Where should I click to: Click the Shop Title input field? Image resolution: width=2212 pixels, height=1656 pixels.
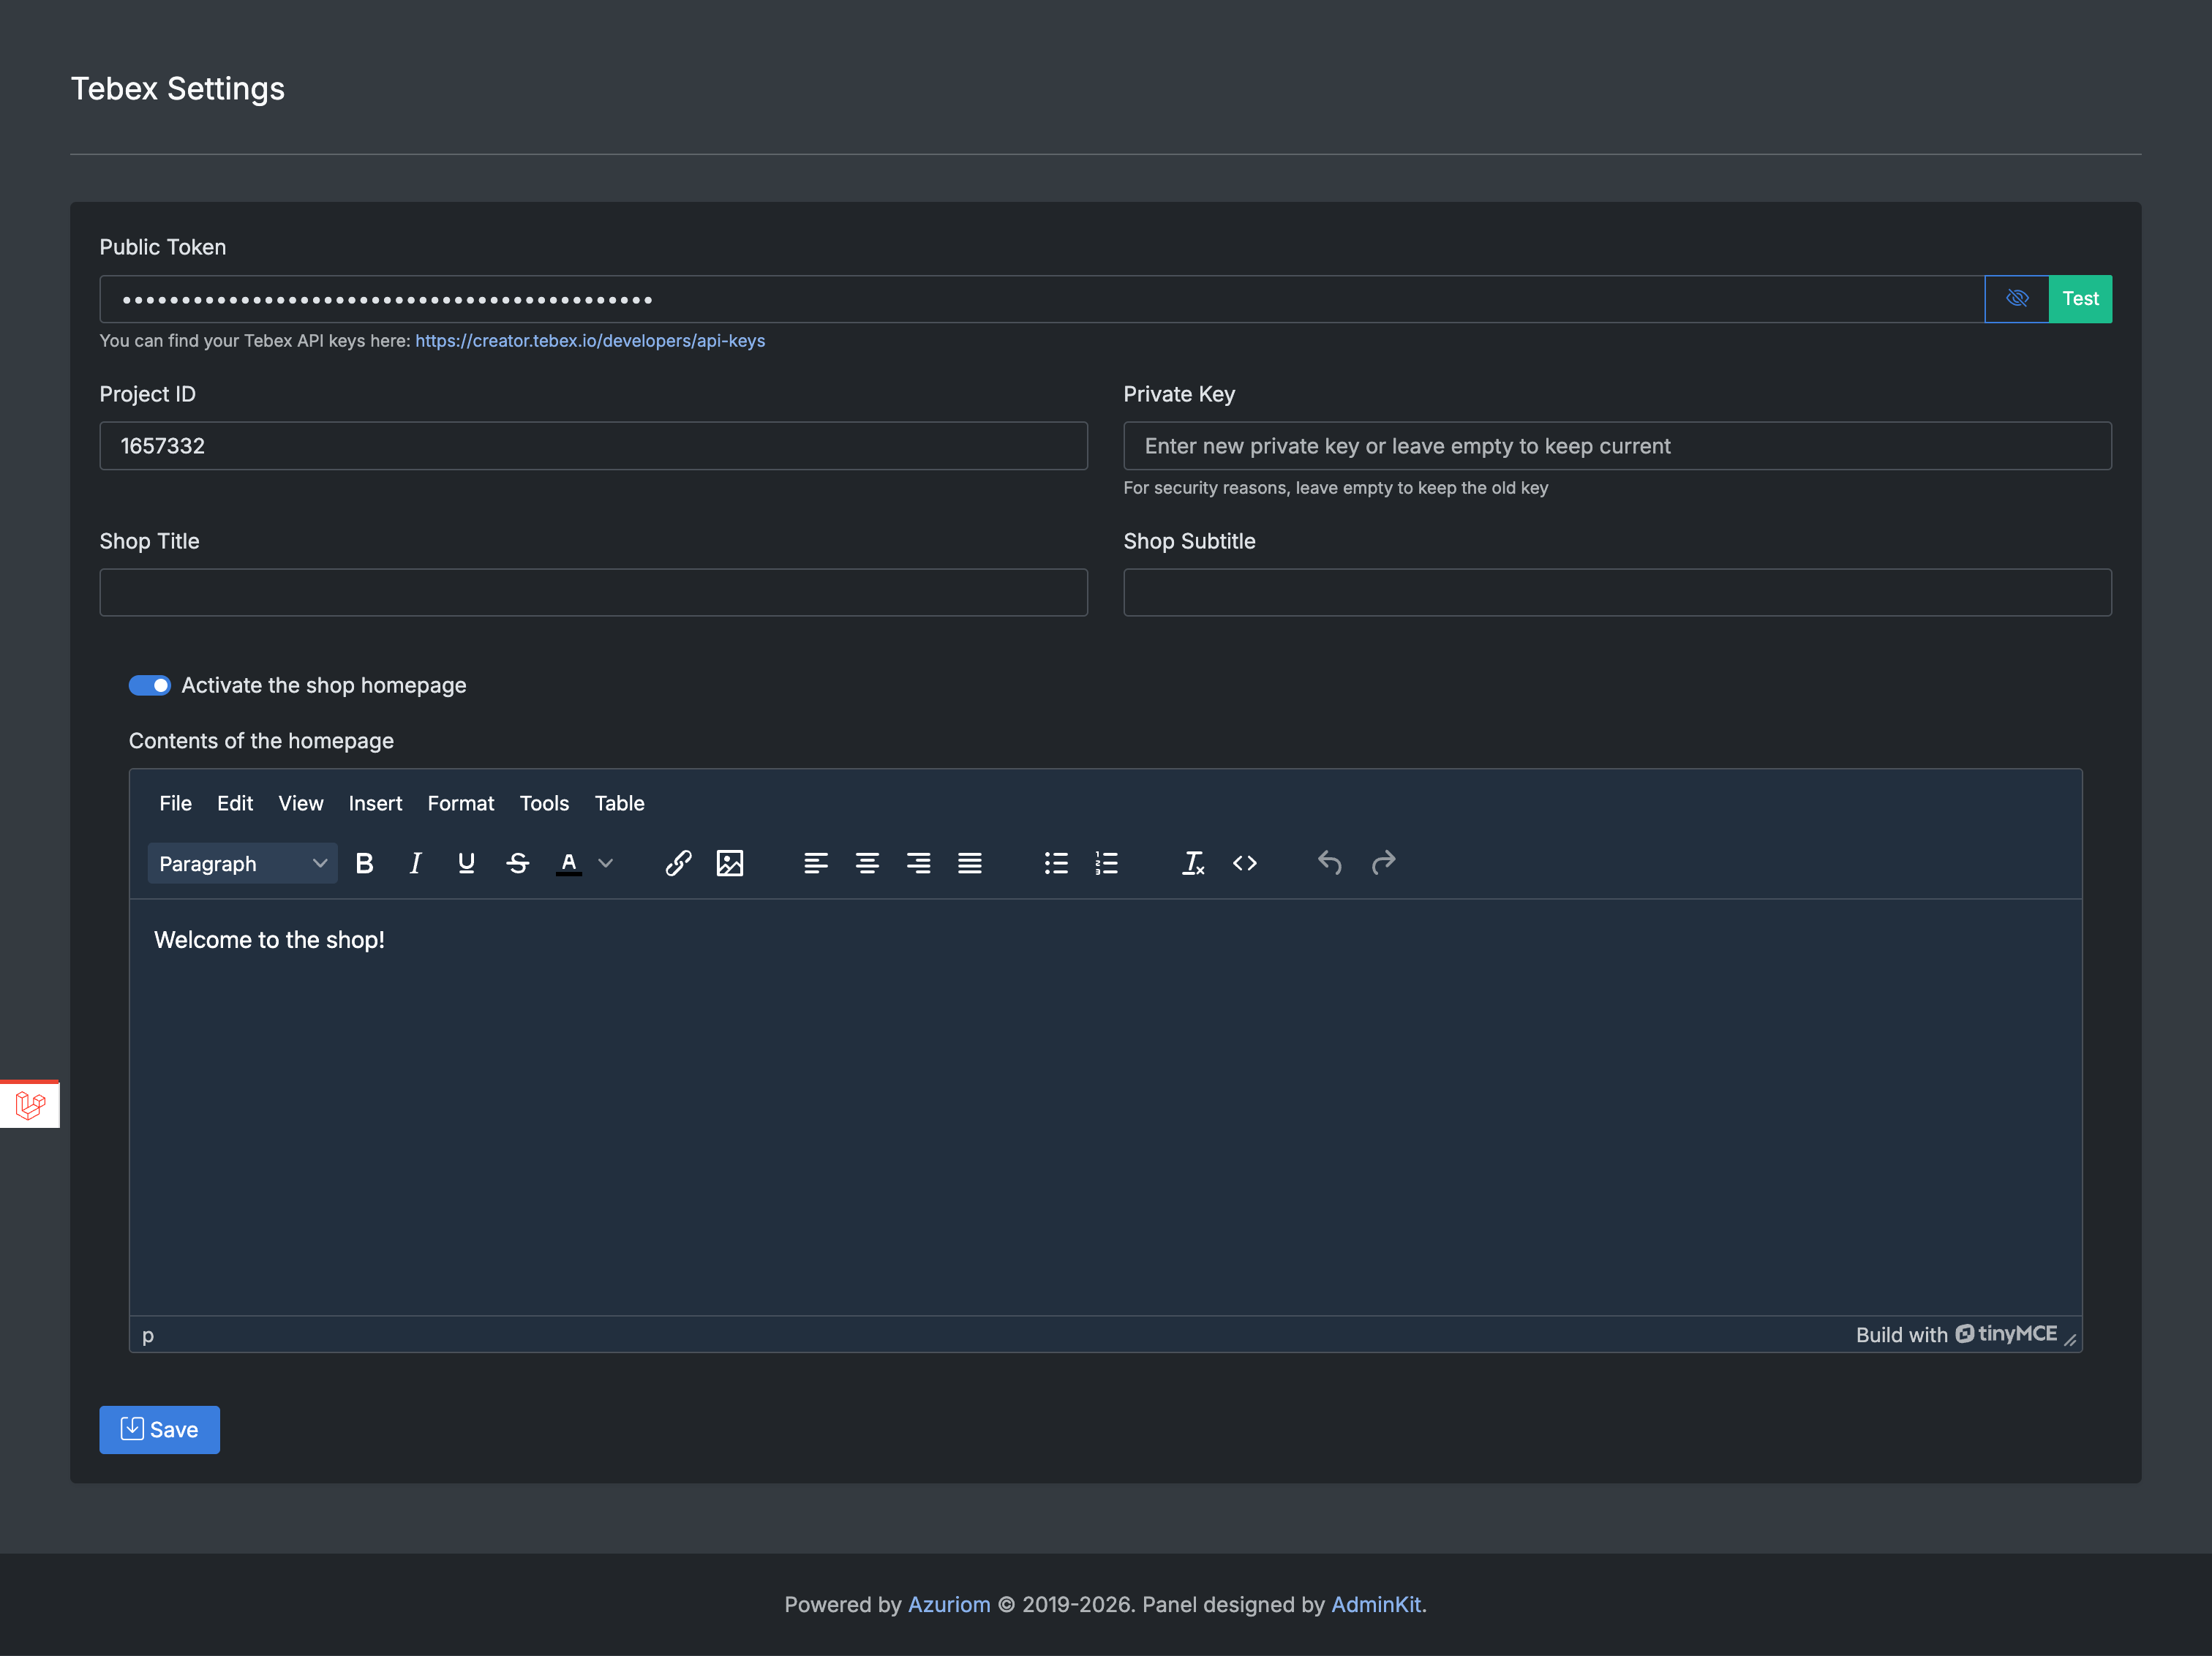pos(593,593)
